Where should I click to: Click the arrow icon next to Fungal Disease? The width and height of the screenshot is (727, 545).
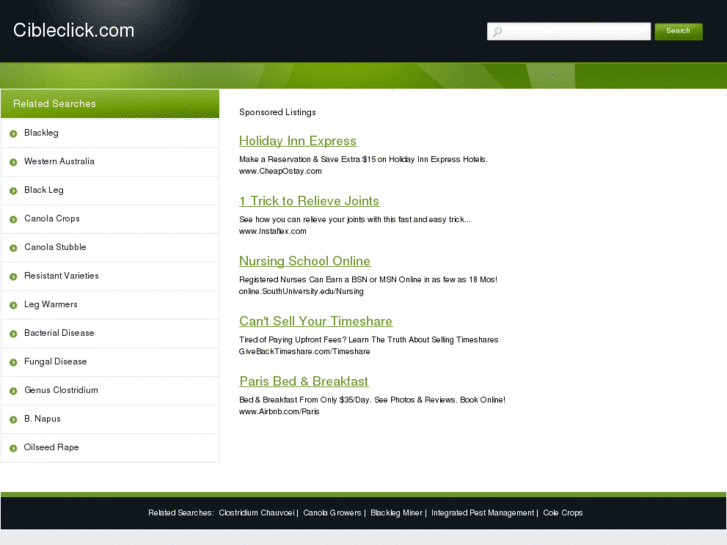pos(13,362)
